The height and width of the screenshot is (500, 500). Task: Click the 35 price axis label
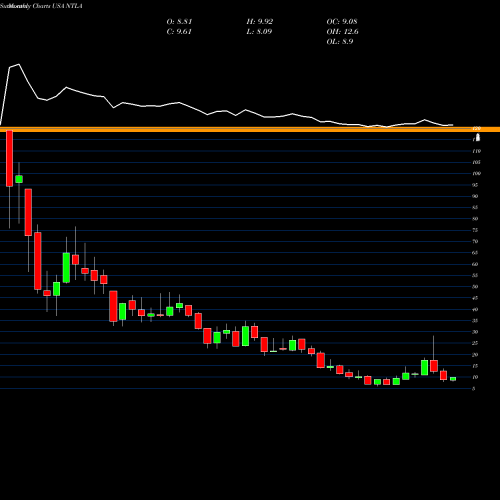point(475,321)
